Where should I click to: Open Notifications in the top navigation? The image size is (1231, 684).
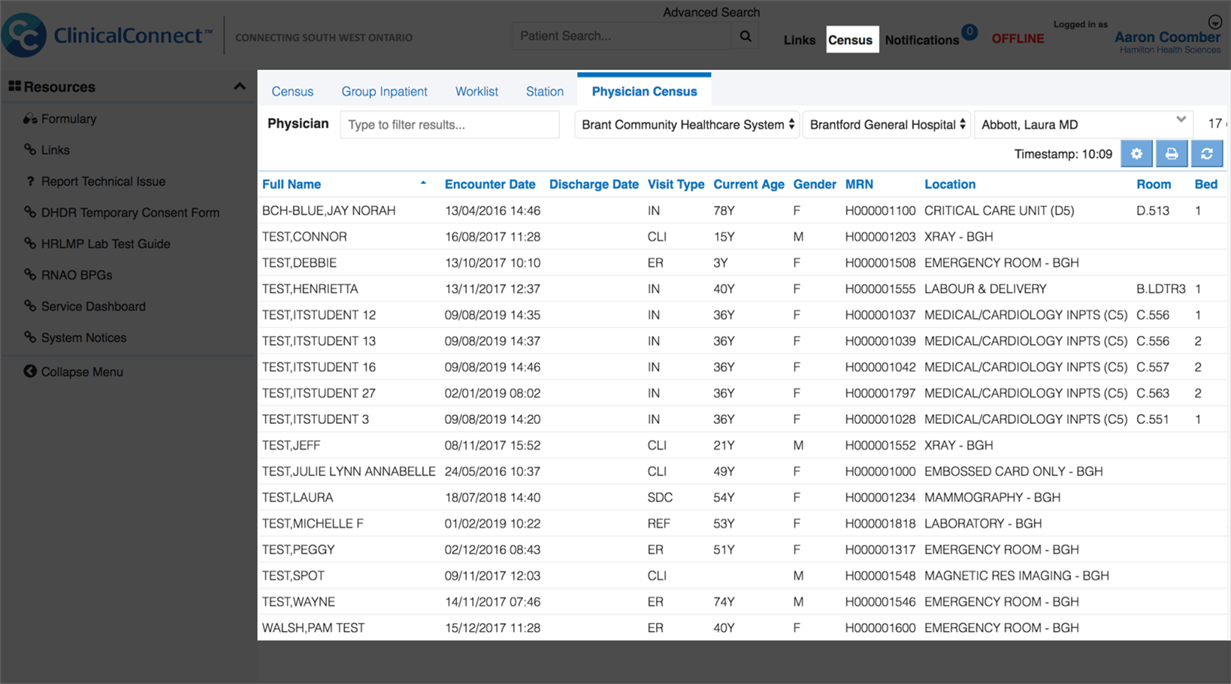coord(922,40)
